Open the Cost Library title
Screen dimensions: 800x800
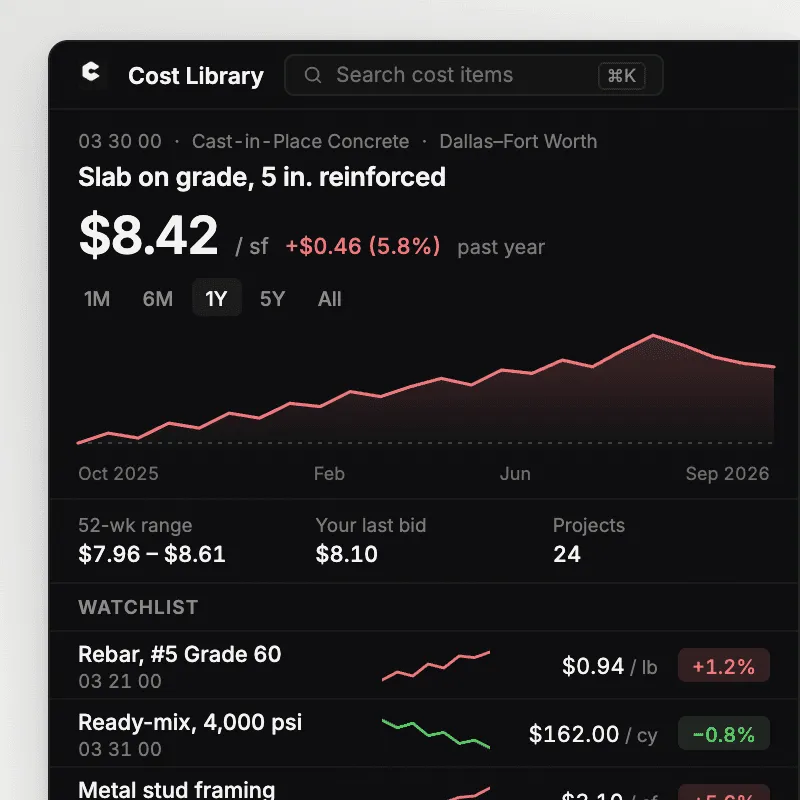click(x=196, y=76)
